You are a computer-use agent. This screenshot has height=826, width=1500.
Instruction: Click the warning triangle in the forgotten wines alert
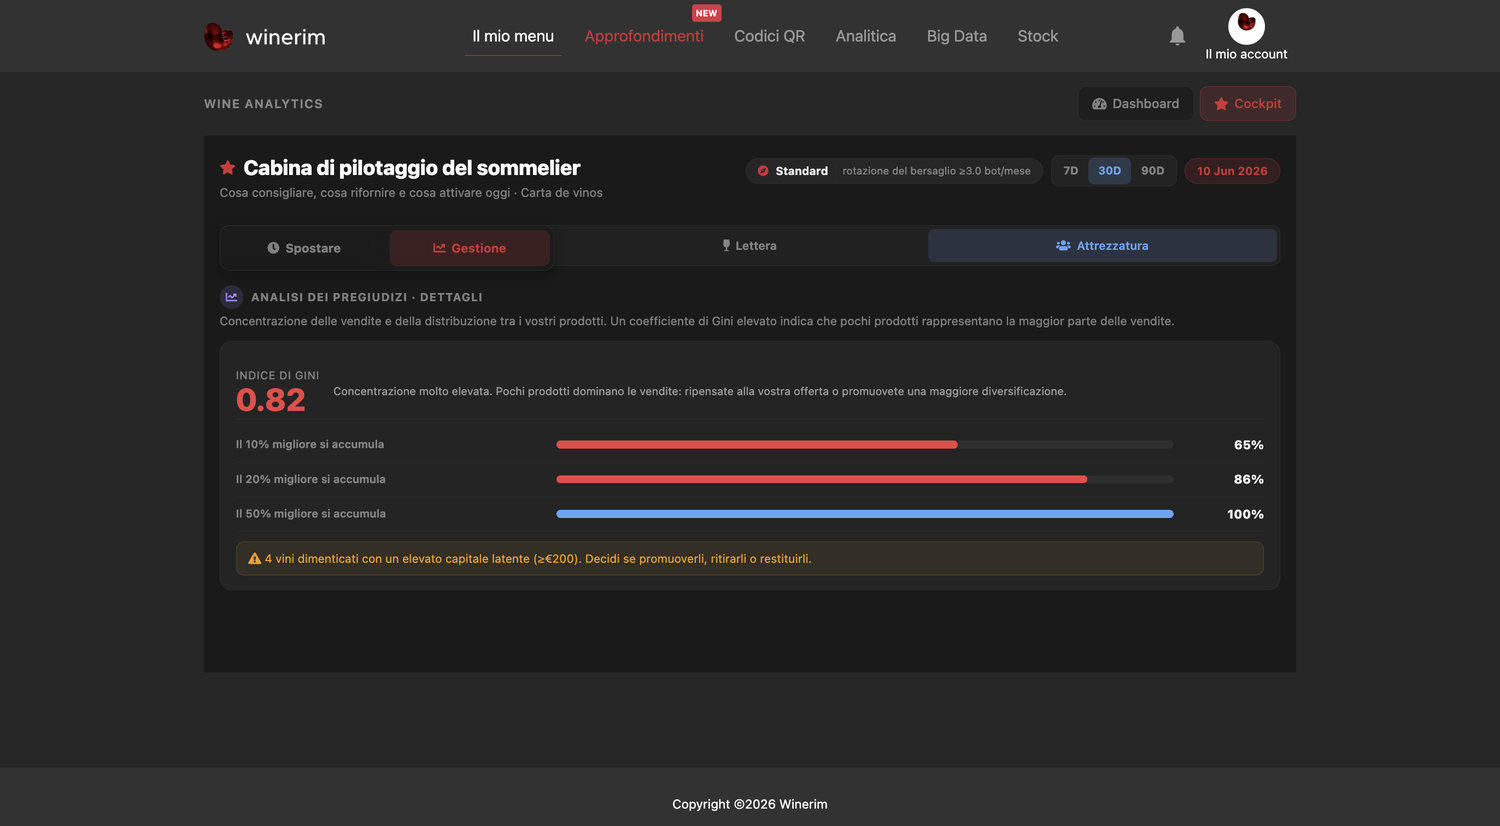(x=254, y=559)
